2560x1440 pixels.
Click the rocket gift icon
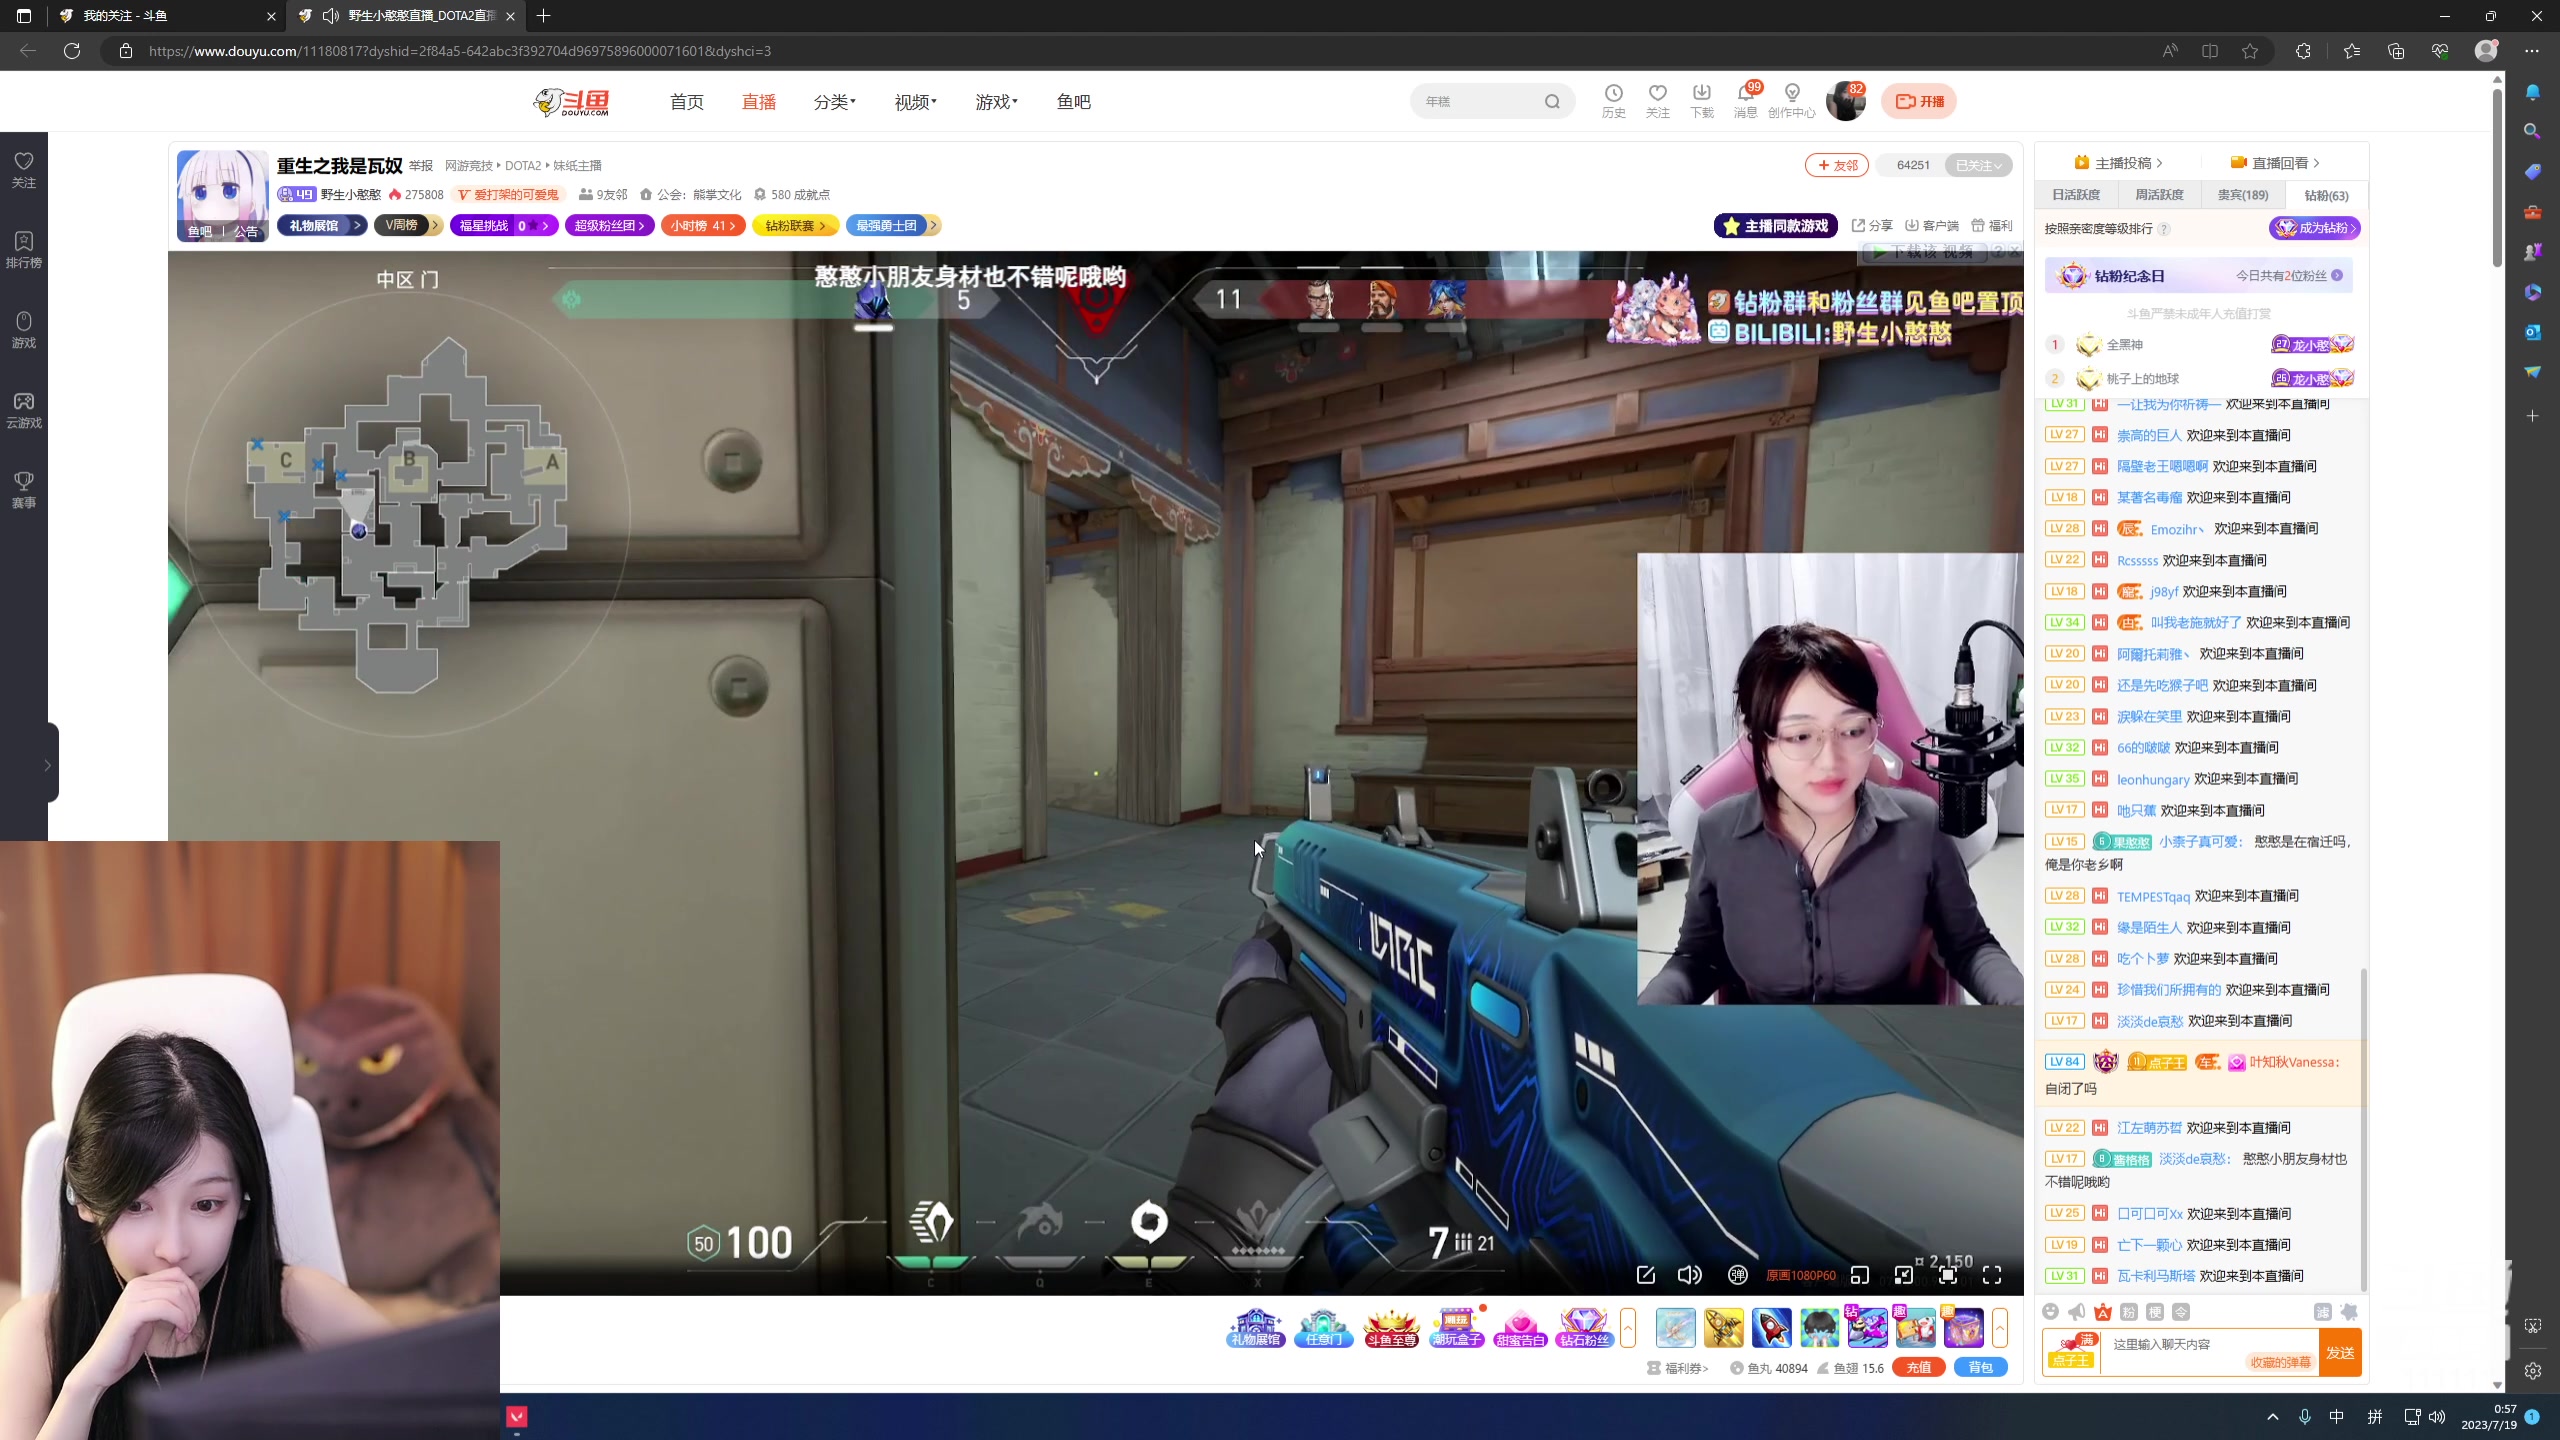click(x=1771, y=1328)
